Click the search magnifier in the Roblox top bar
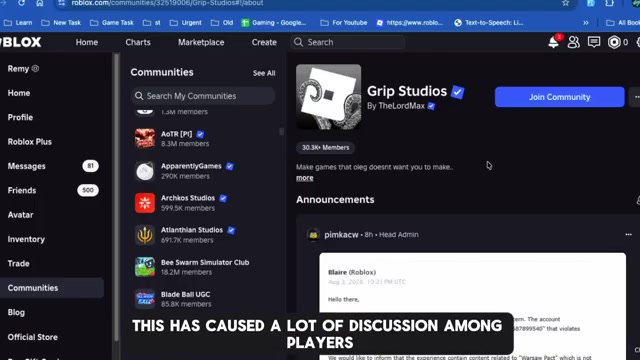The width and height of the screenshot is (640, 360). click(x=299, y=42)
